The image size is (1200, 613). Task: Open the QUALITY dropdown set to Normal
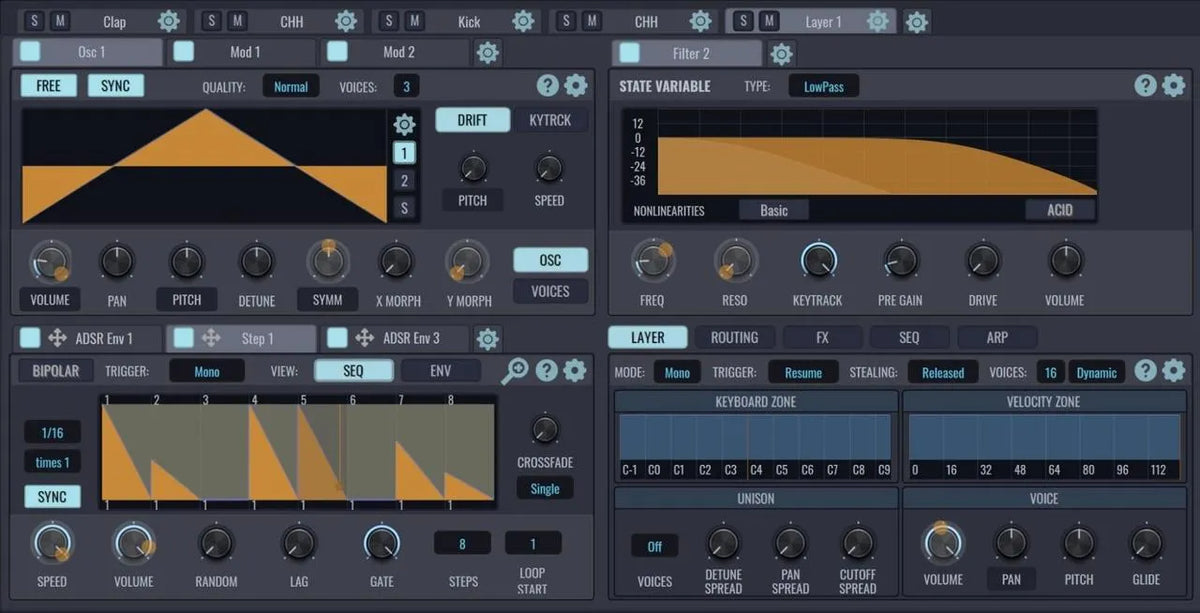click(291, 86)
